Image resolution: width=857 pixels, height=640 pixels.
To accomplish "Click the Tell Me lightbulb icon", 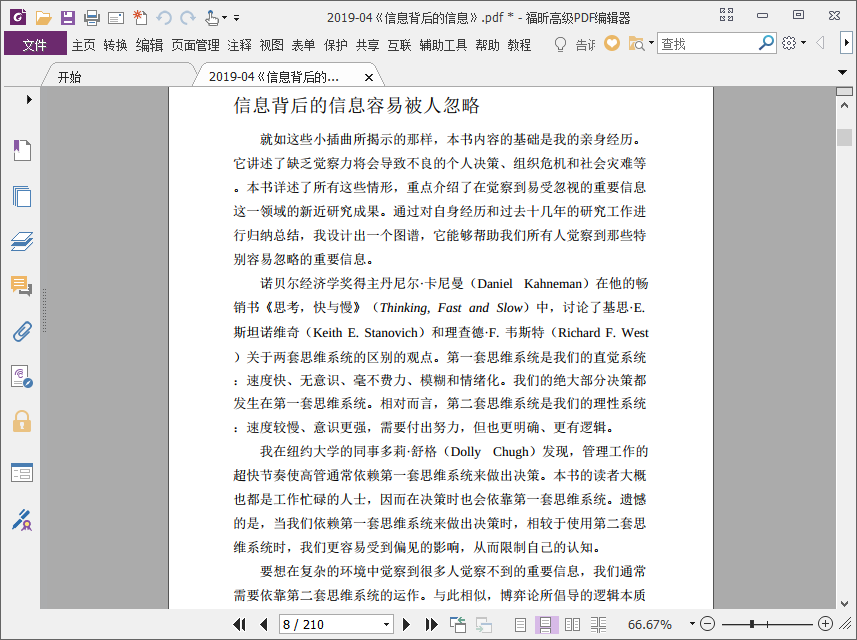I will click(560, 44).
